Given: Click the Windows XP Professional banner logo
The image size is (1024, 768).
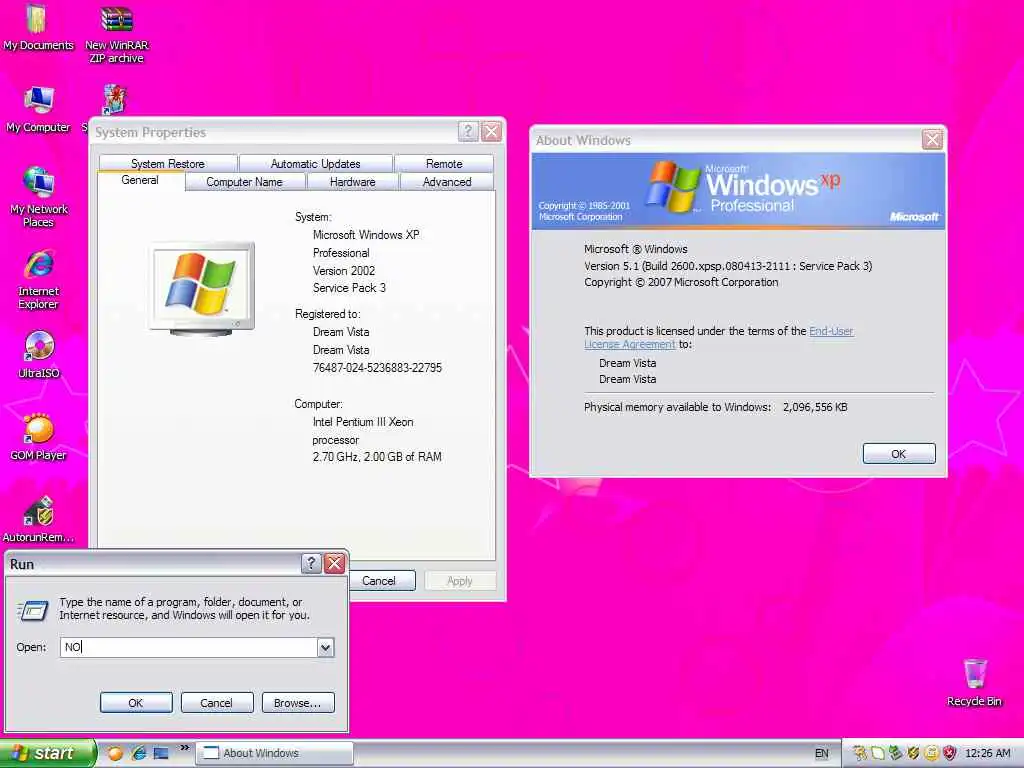Looking at the screenshot, I should click(741, 187).
